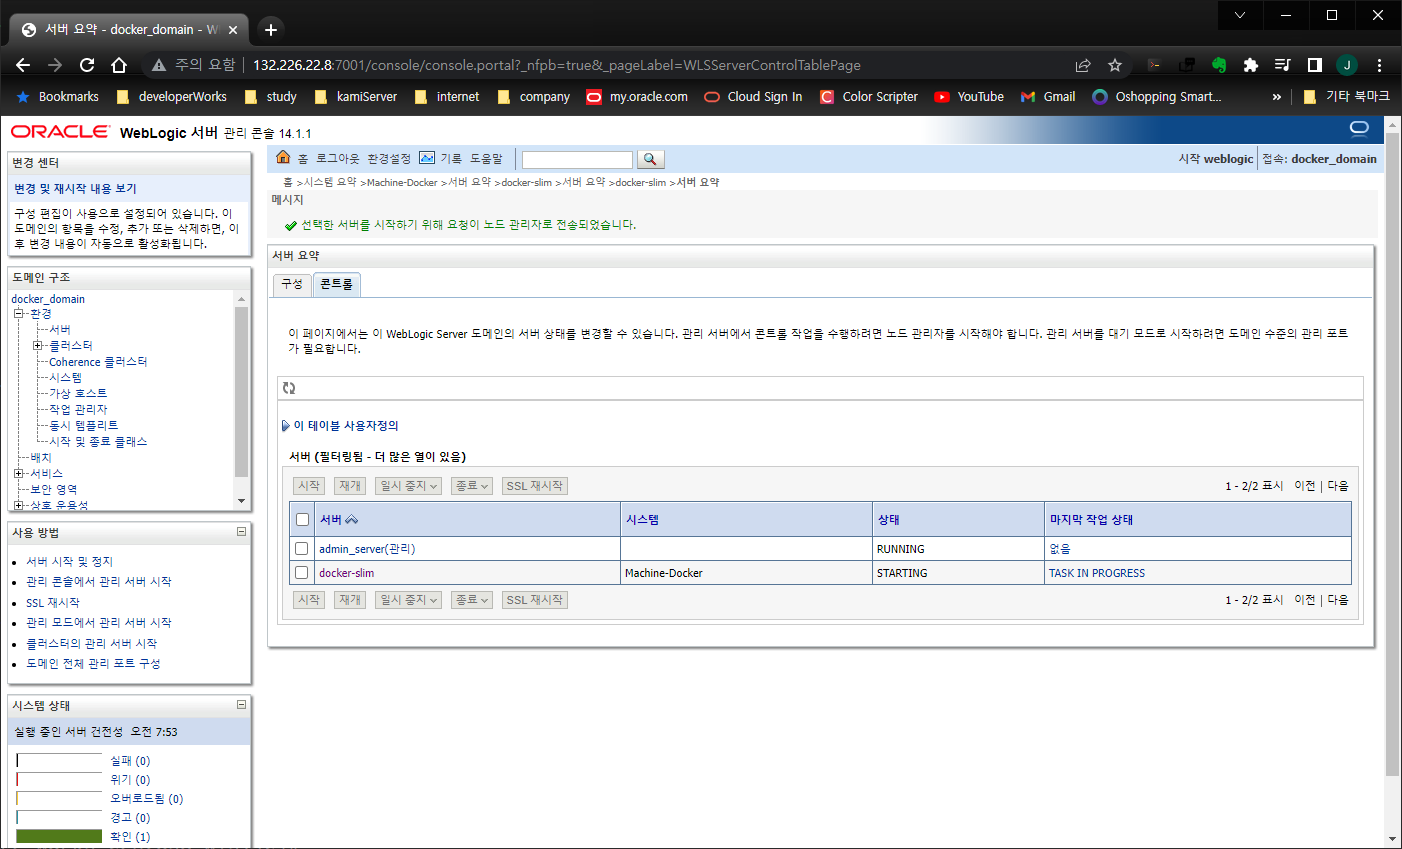Click the 경고 health bar
The image size is (1402, 849).
[x=60, y=817]
